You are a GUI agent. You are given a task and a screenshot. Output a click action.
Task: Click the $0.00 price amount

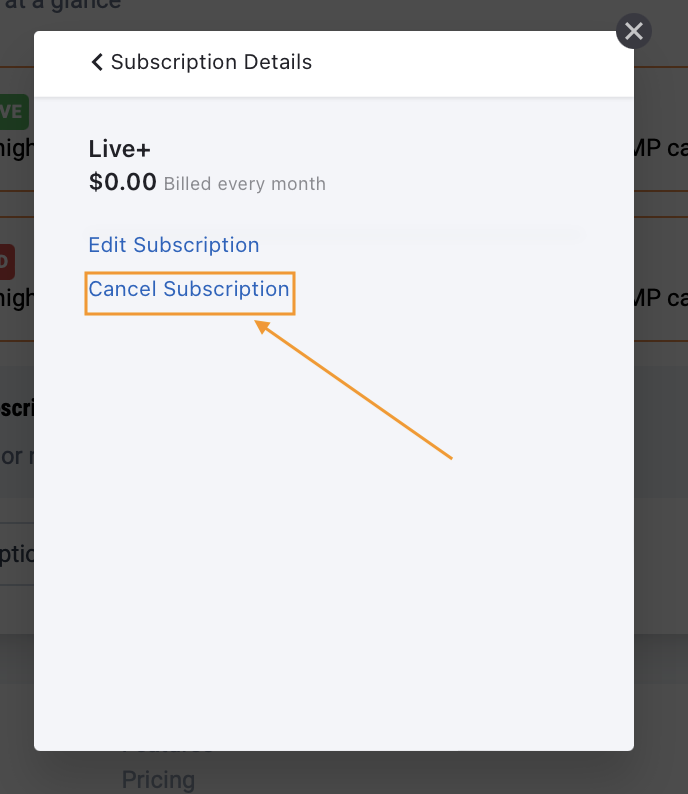coord(123,182)
